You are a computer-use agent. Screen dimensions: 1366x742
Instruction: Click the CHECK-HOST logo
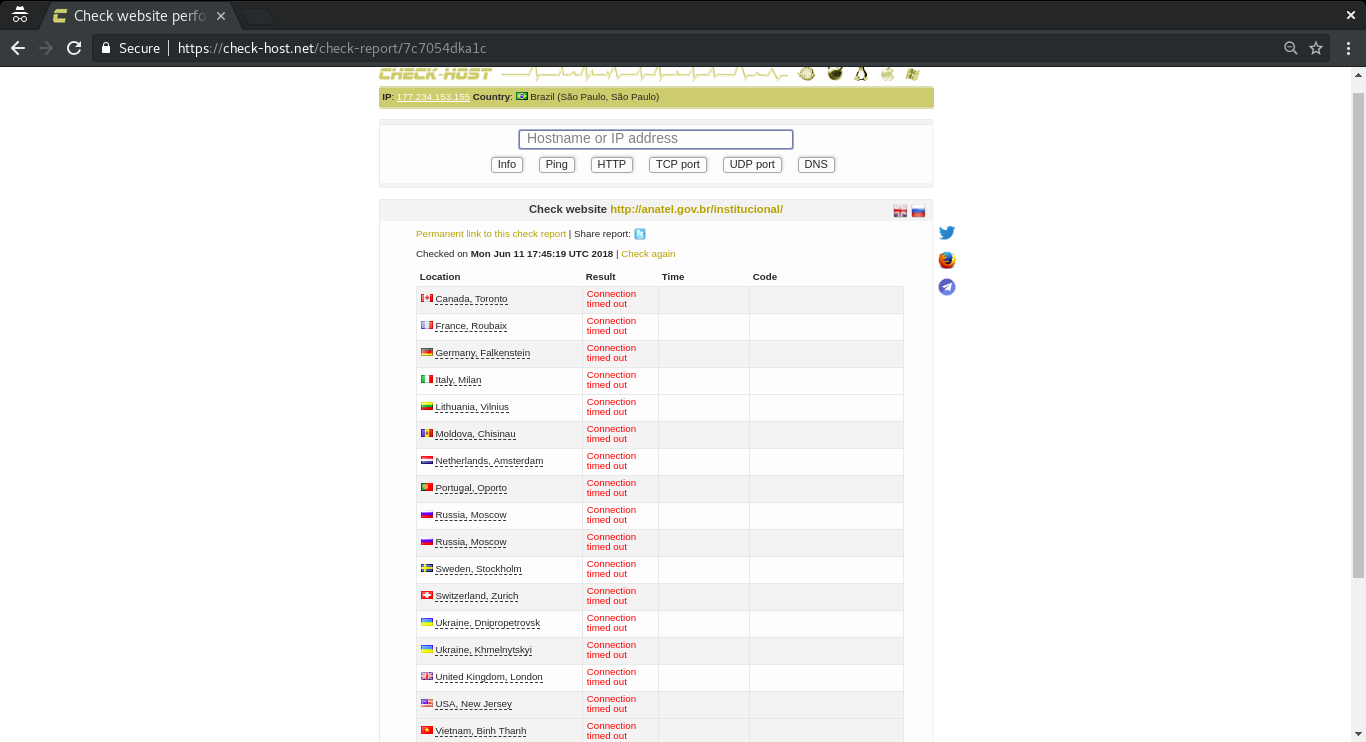click(435, 73)
